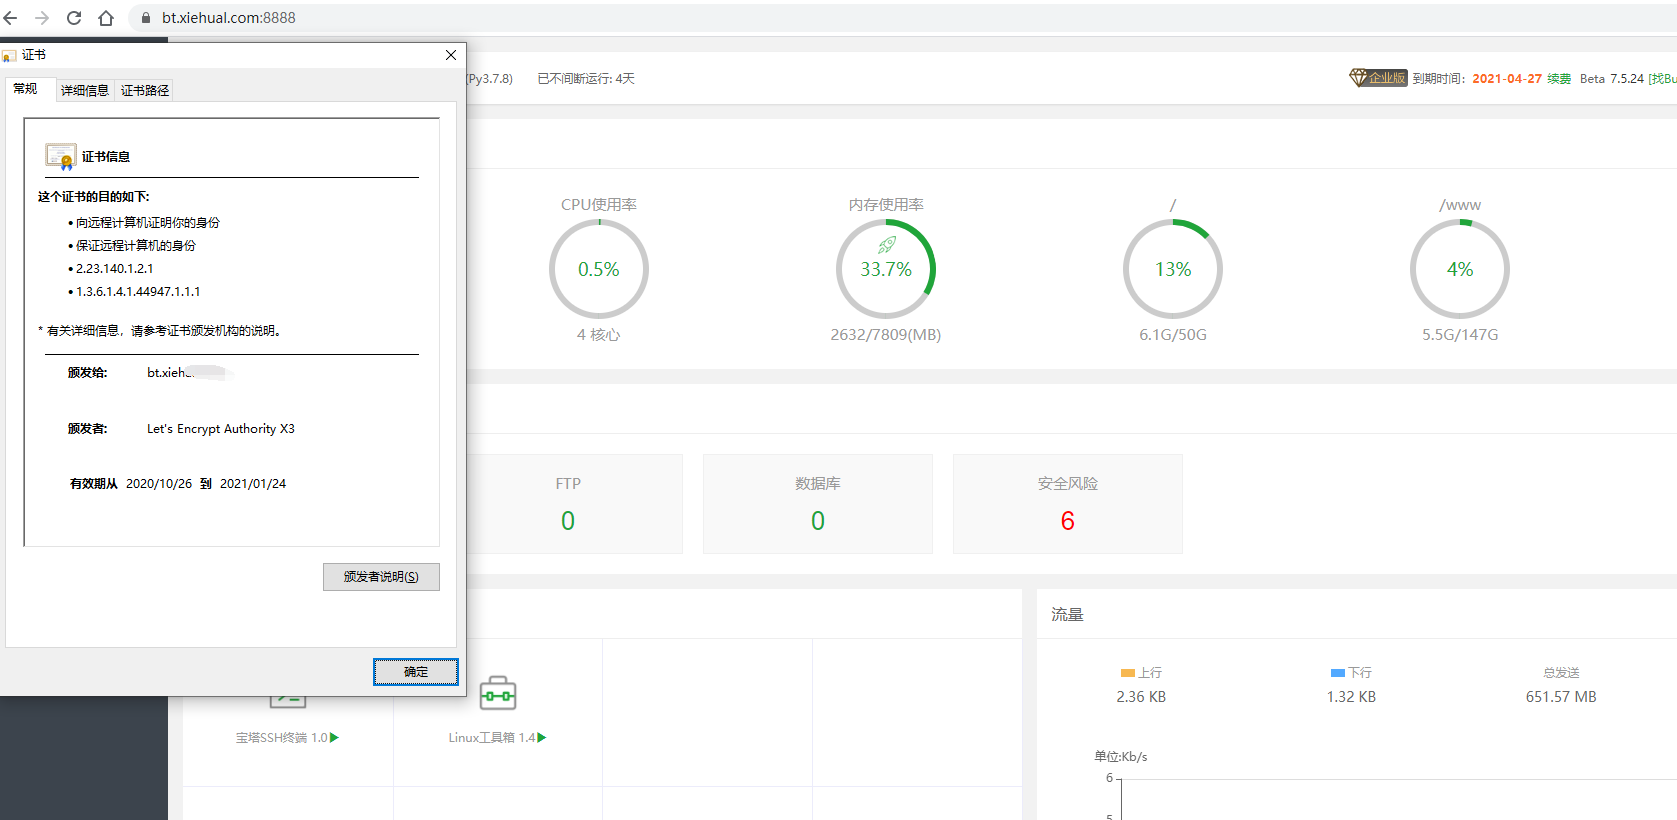Click the CPU使用率 circular gauge
The height and width of the screenshot is (820, 1677).
pyautogui.click(x=598, y=269)
